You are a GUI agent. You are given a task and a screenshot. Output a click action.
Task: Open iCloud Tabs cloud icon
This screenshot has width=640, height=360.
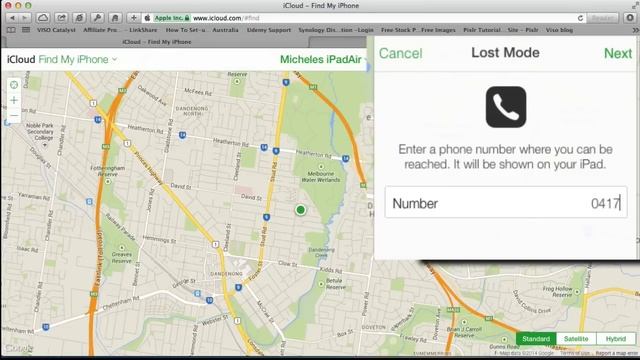(x=43, y=18)
